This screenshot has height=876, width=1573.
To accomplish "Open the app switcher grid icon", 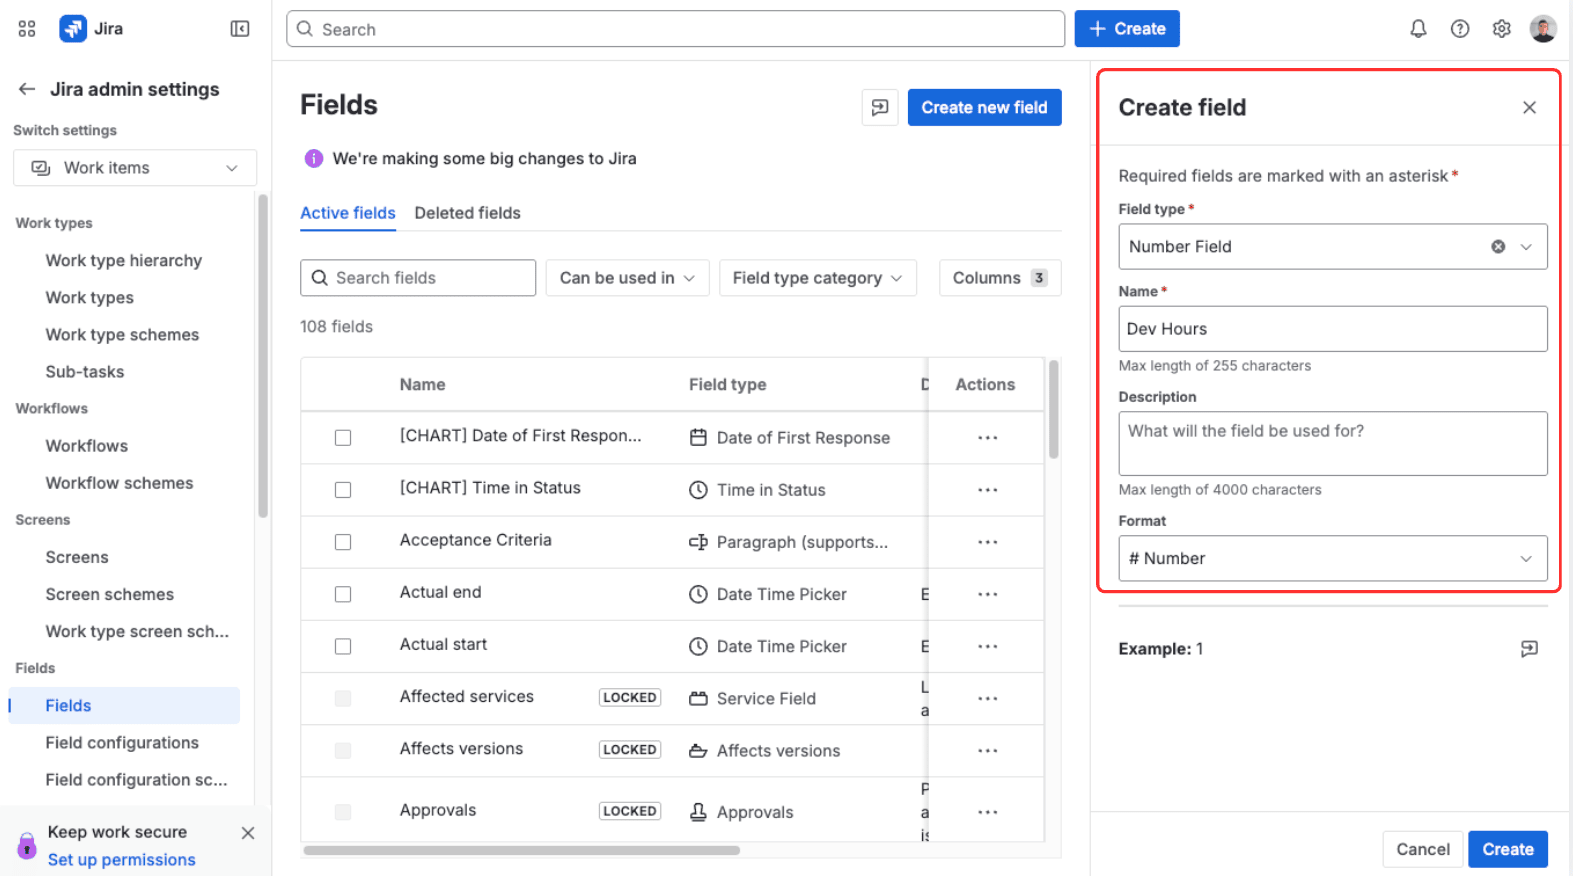I will click(27, 29).
